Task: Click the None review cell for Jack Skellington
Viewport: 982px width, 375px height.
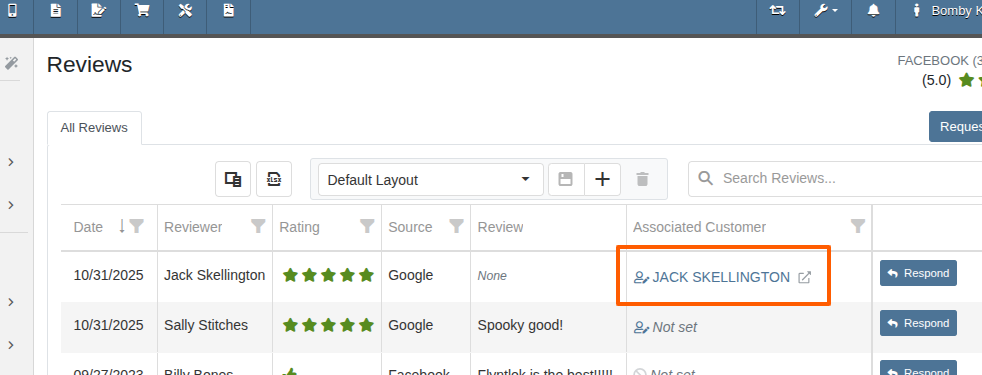Action: [x=492, y=276]
